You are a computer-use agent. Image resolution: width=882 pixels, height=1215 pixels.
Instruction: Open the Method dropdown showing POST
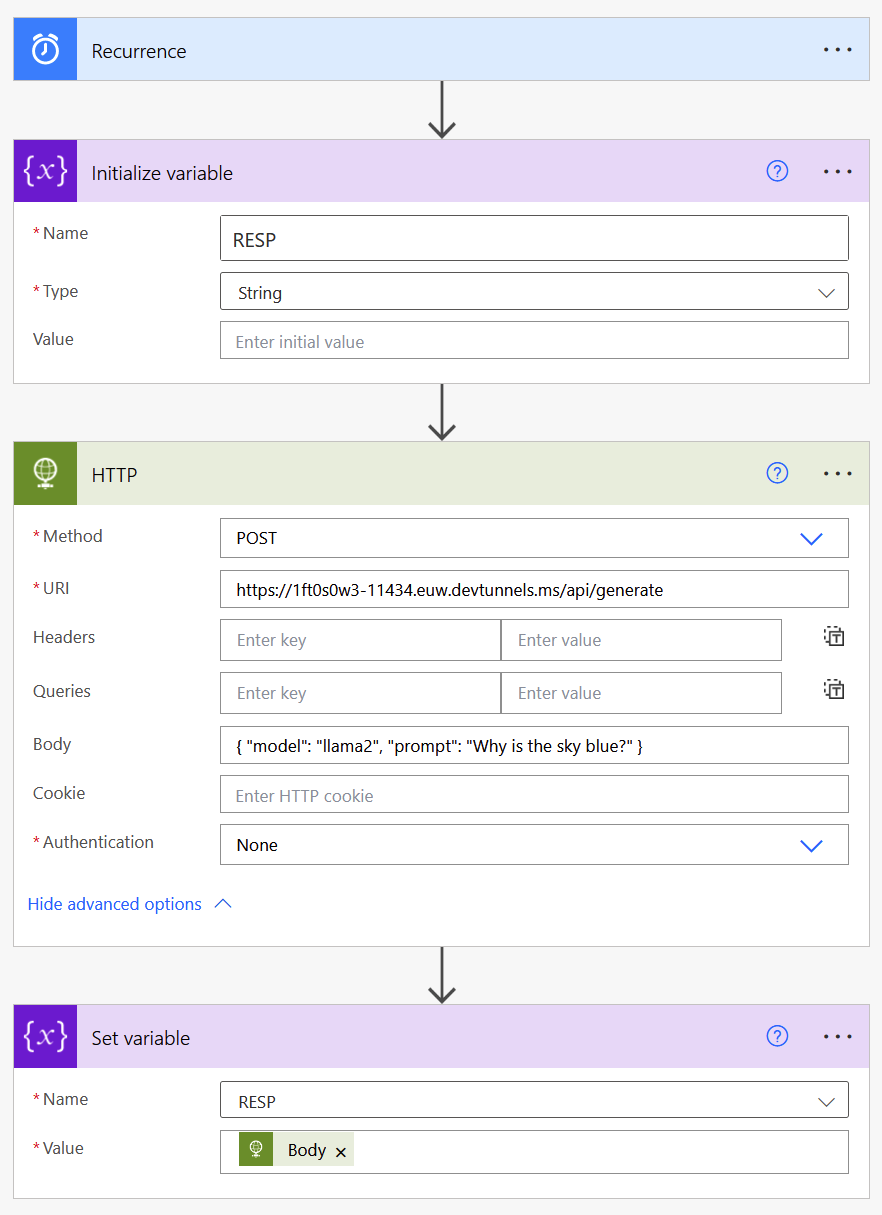tap(811, 538)
